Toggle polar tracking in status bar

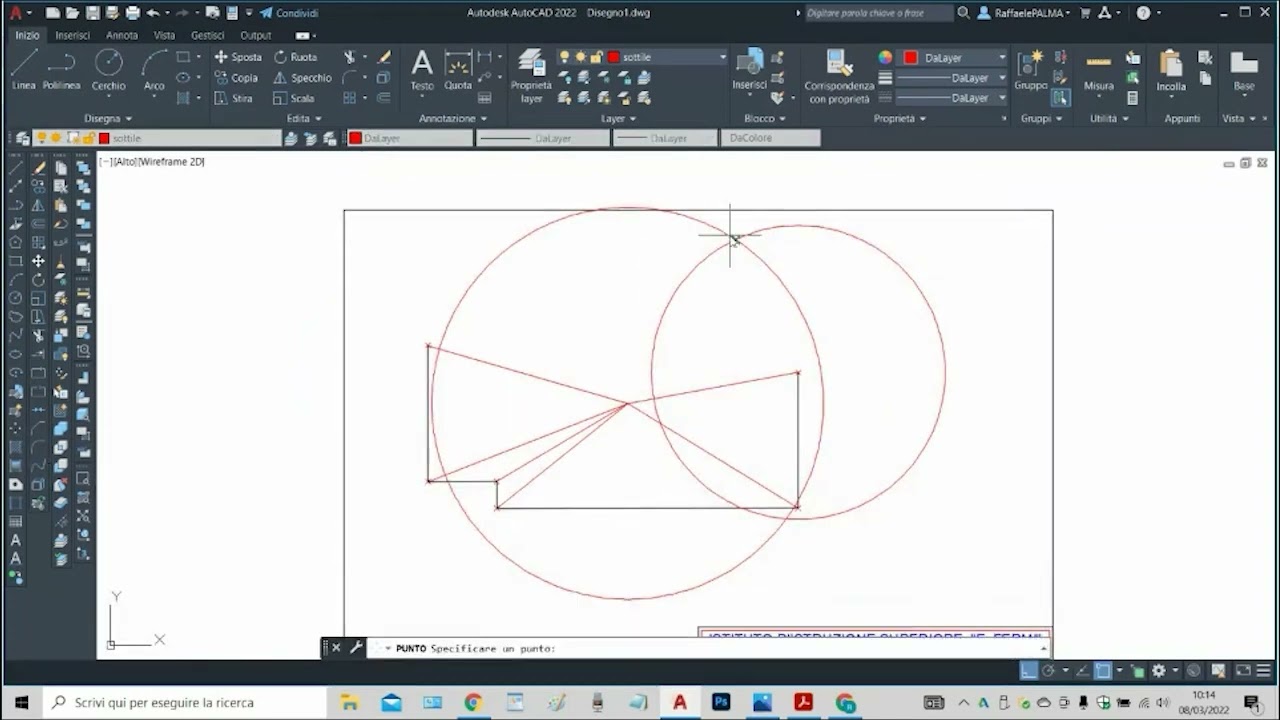[x=1048, y=671]
